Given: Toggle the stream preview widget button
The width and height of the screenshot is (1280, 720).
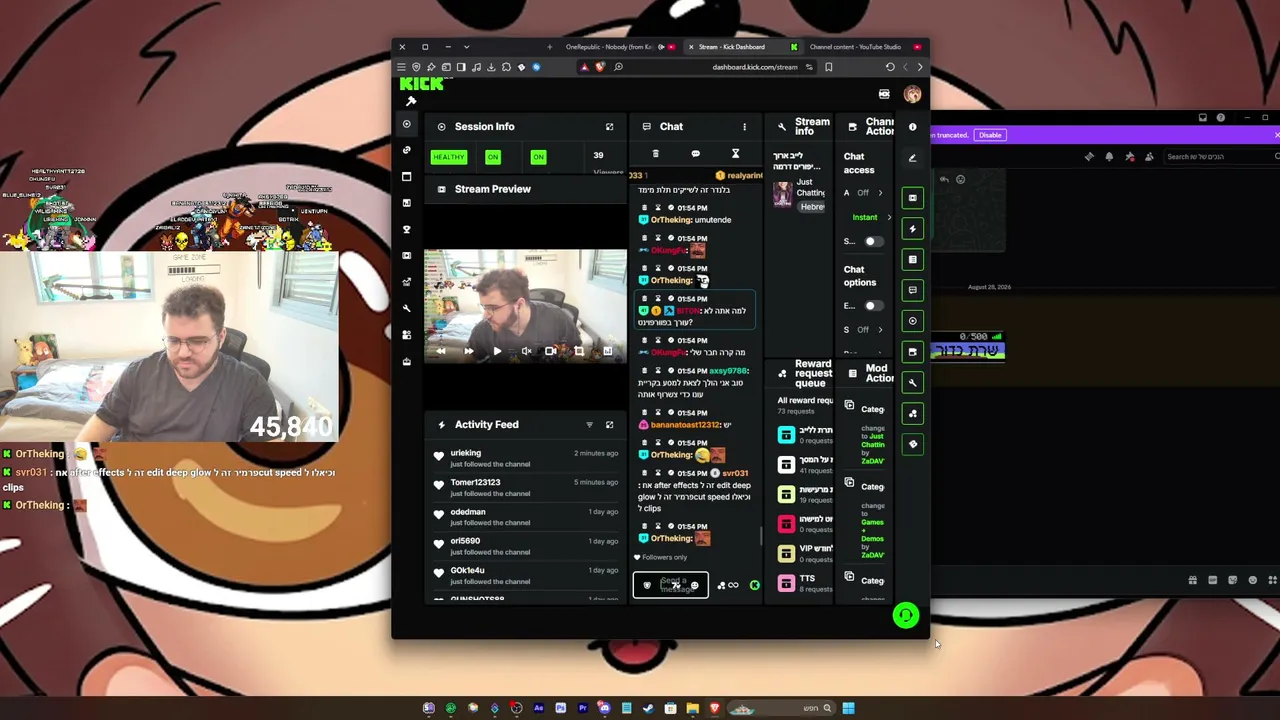Looking at the screenshot, I should tap(912, 198).
